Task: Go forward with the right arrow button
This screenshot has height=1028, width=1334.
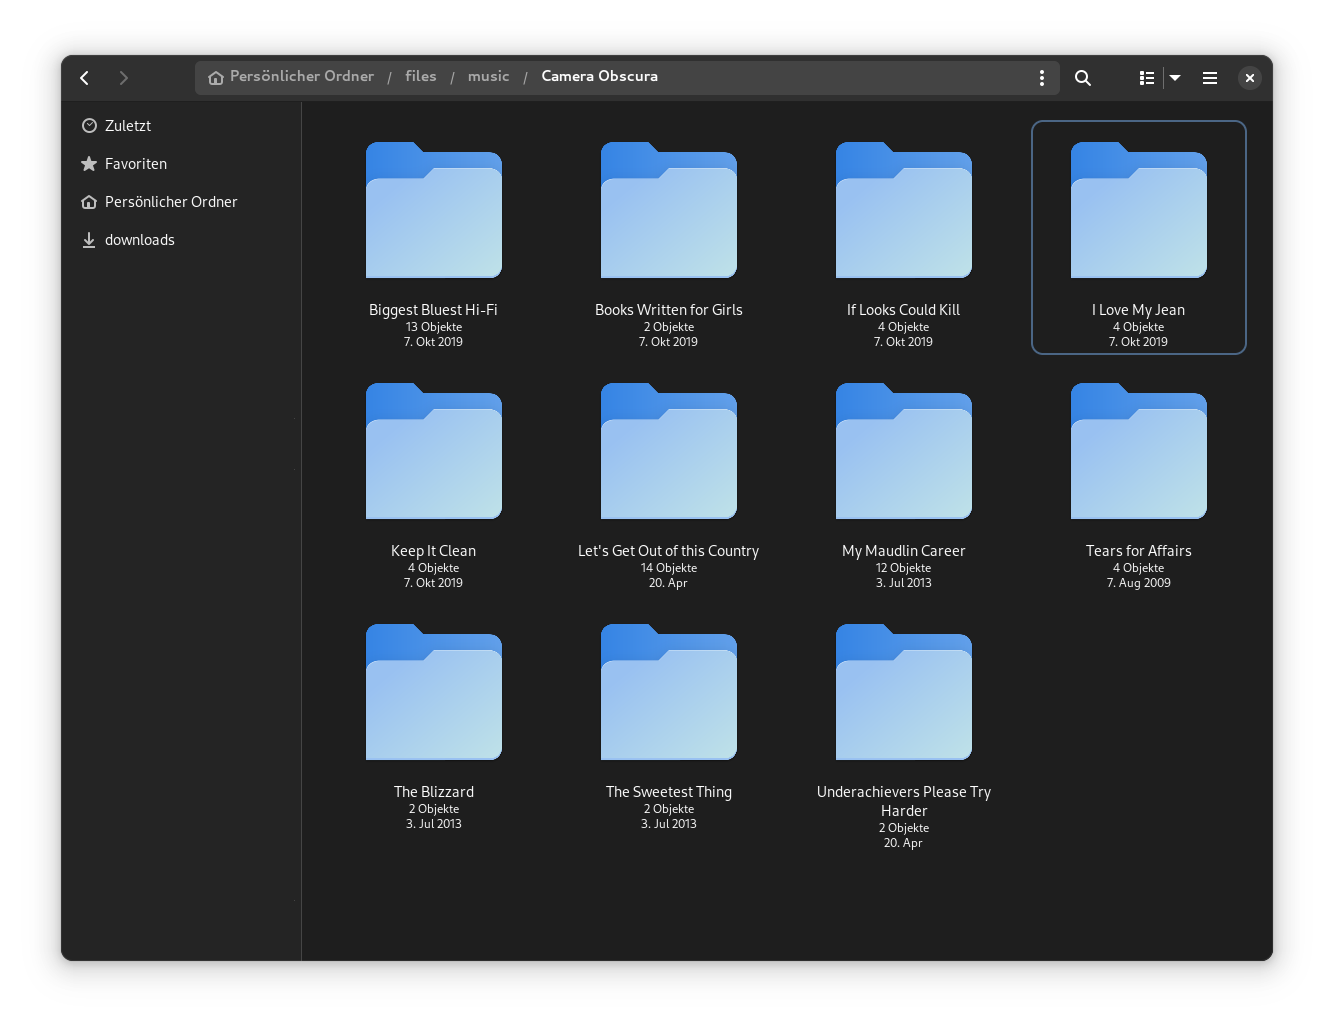Action: pos(123,78)
